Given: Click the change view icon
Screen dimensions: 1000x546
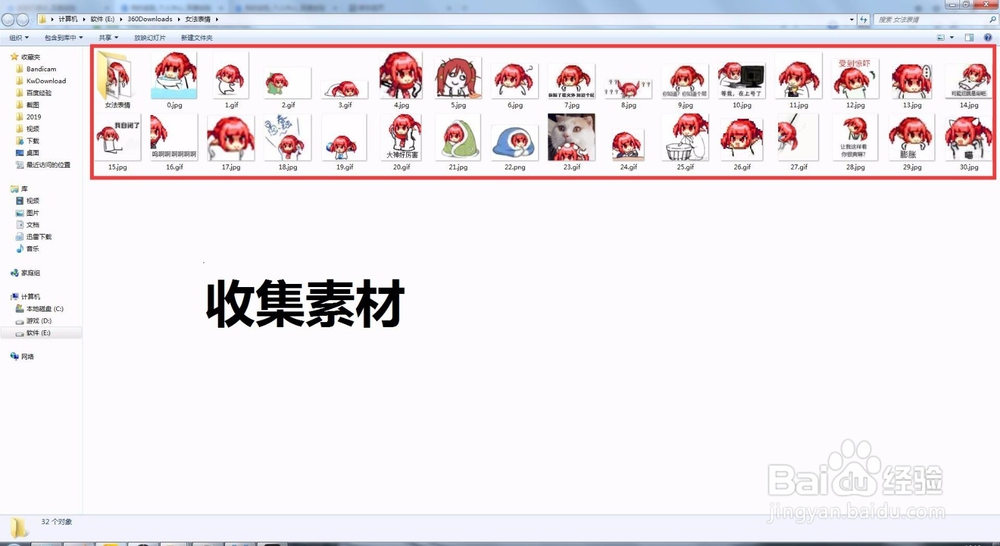Looking at the screenshot, I should [941, 38].
